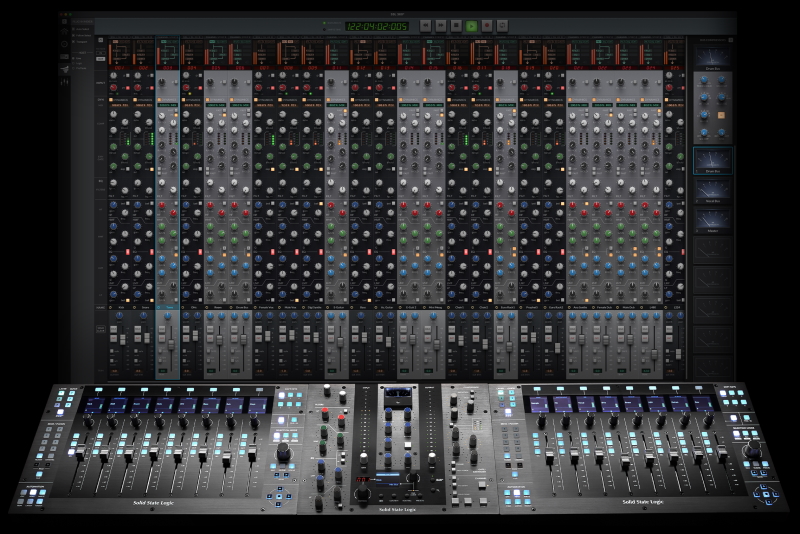Select the Mini Moog channel name
800x534 pixels.
click(435, 308)
